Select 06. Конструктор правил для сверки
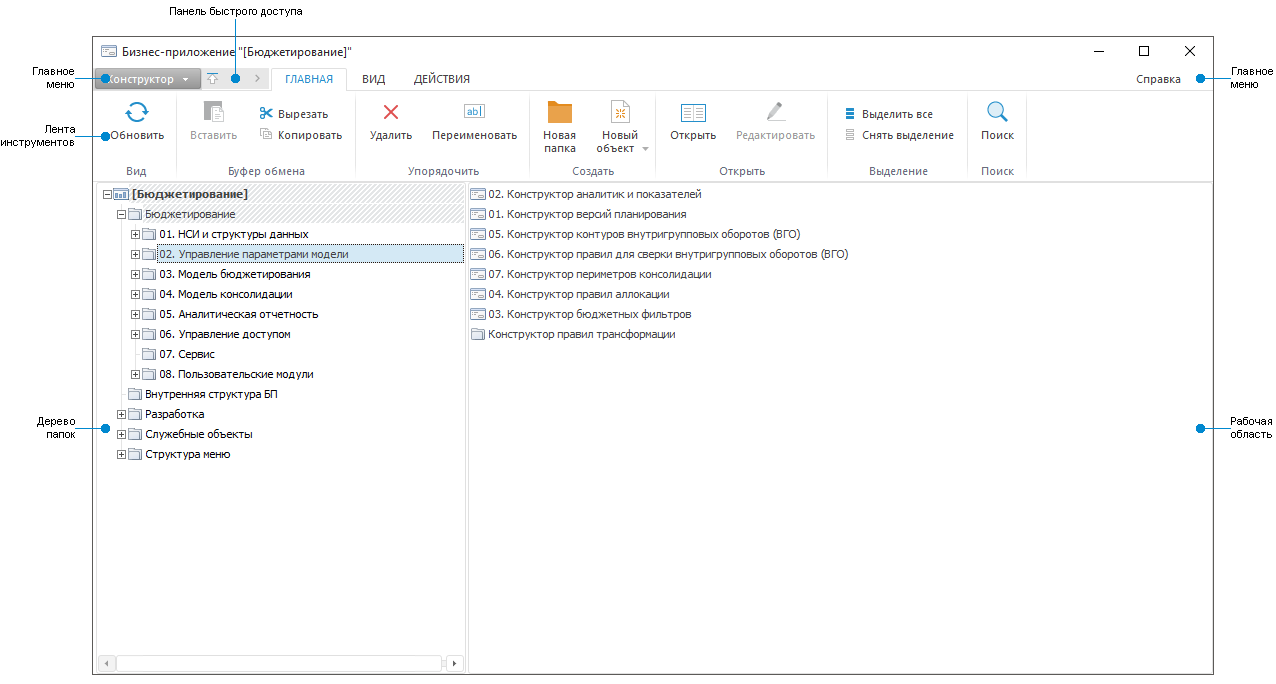Screen dimensions: 1276x684 (668, 254)
